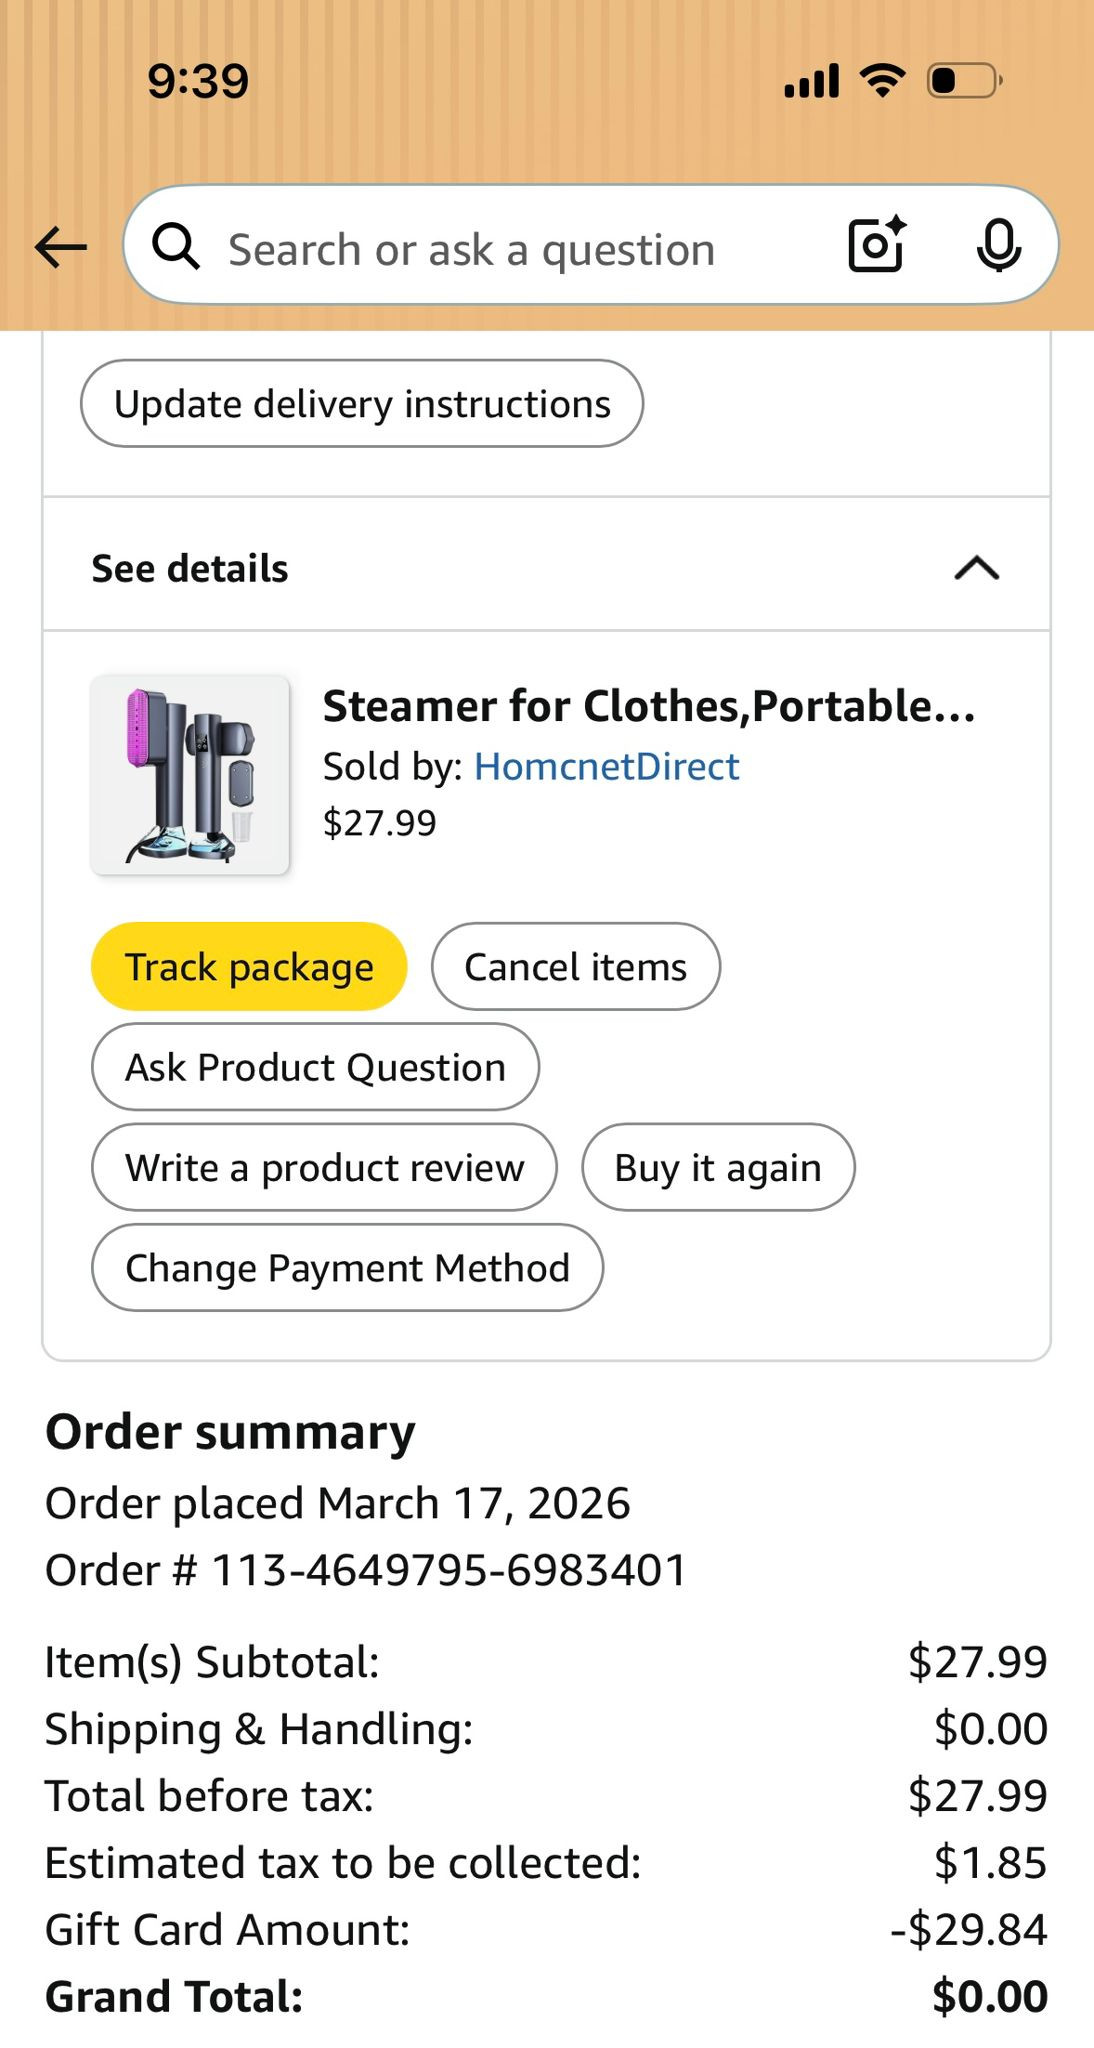Open the HomcnetDirect seller link
Screen dimensions: 1094x2048
point(606,767)
